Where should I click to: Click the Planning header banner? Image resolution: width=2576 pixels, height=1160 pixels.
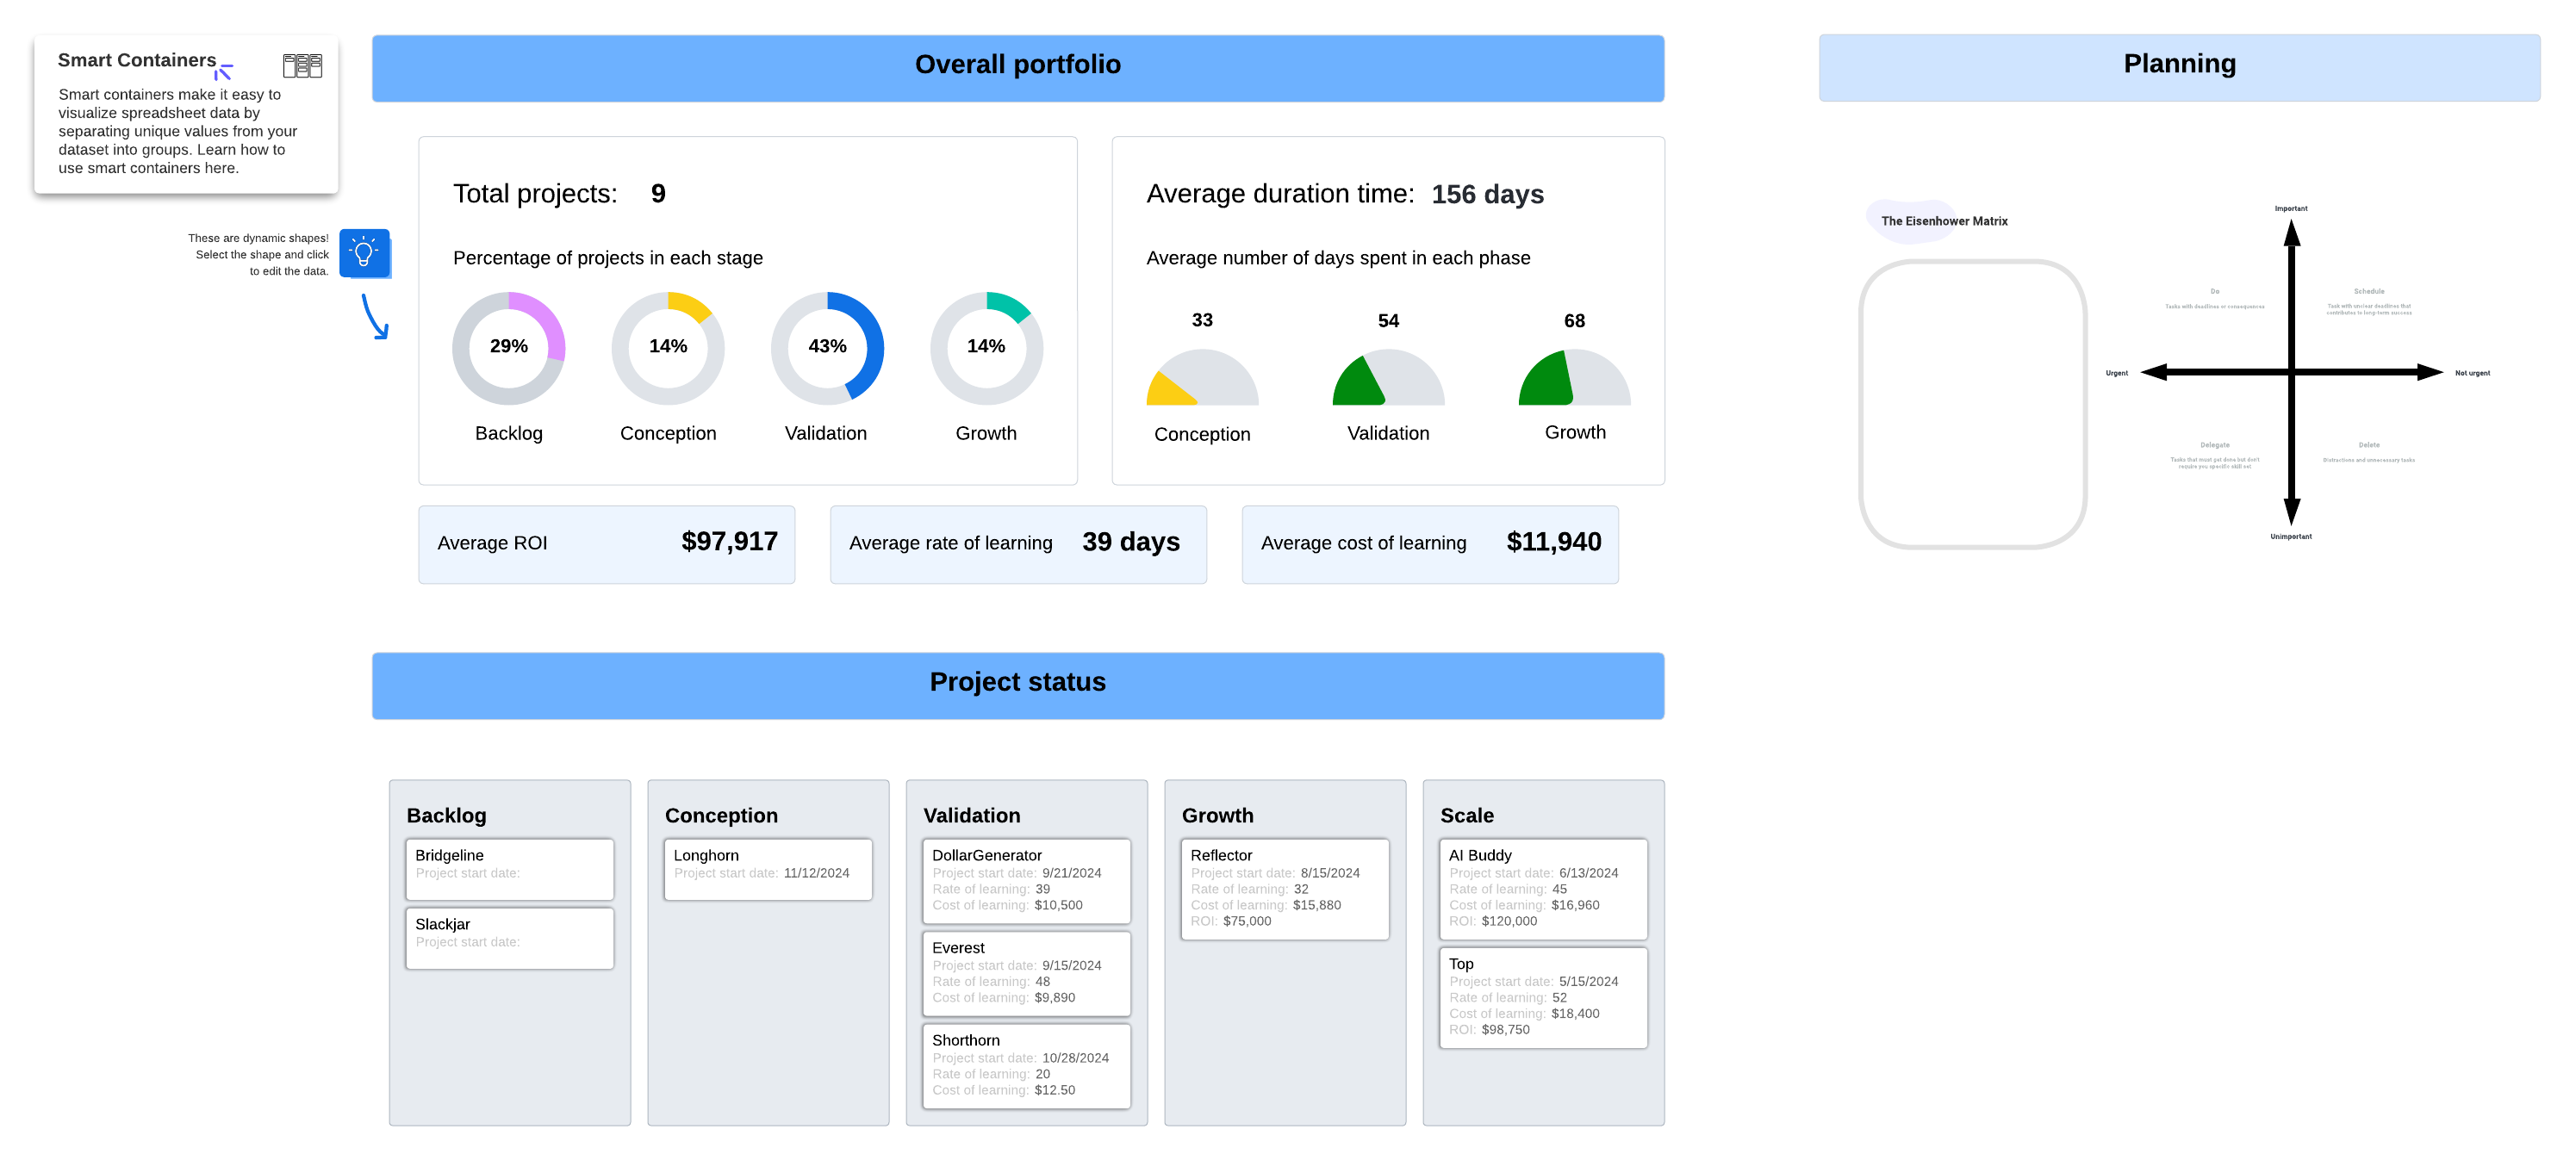(2179, 67)
